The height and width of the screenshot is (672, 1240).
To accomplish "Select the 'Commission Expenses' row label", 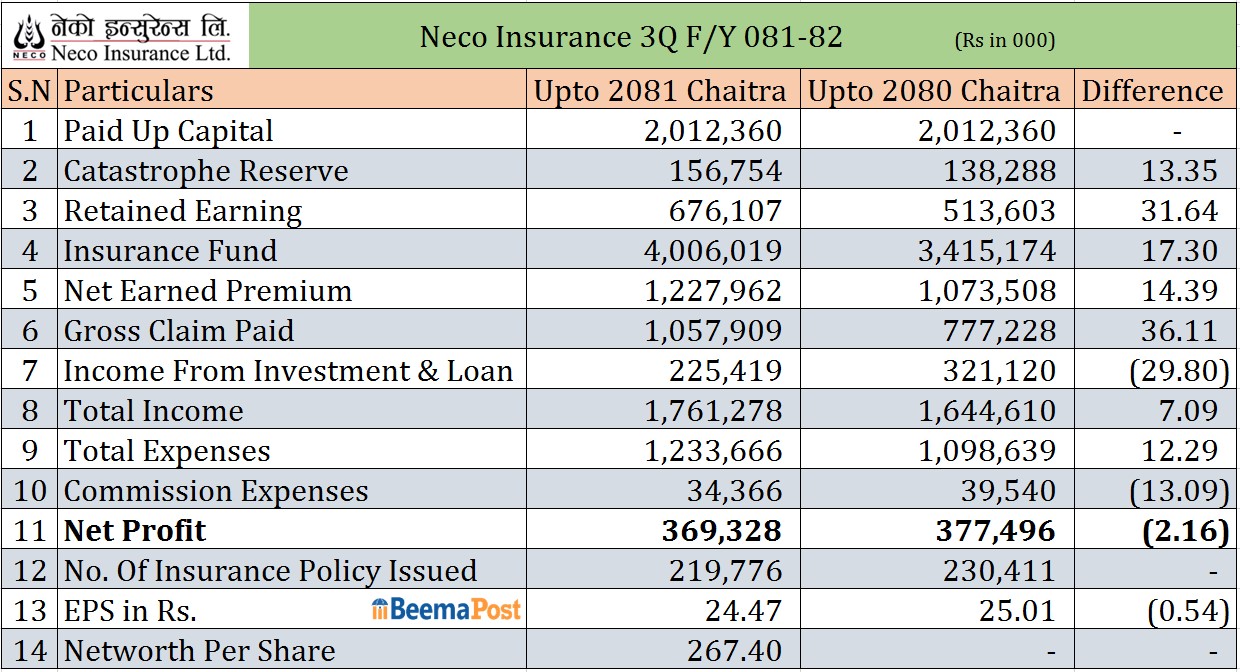I will pos(216,491).
